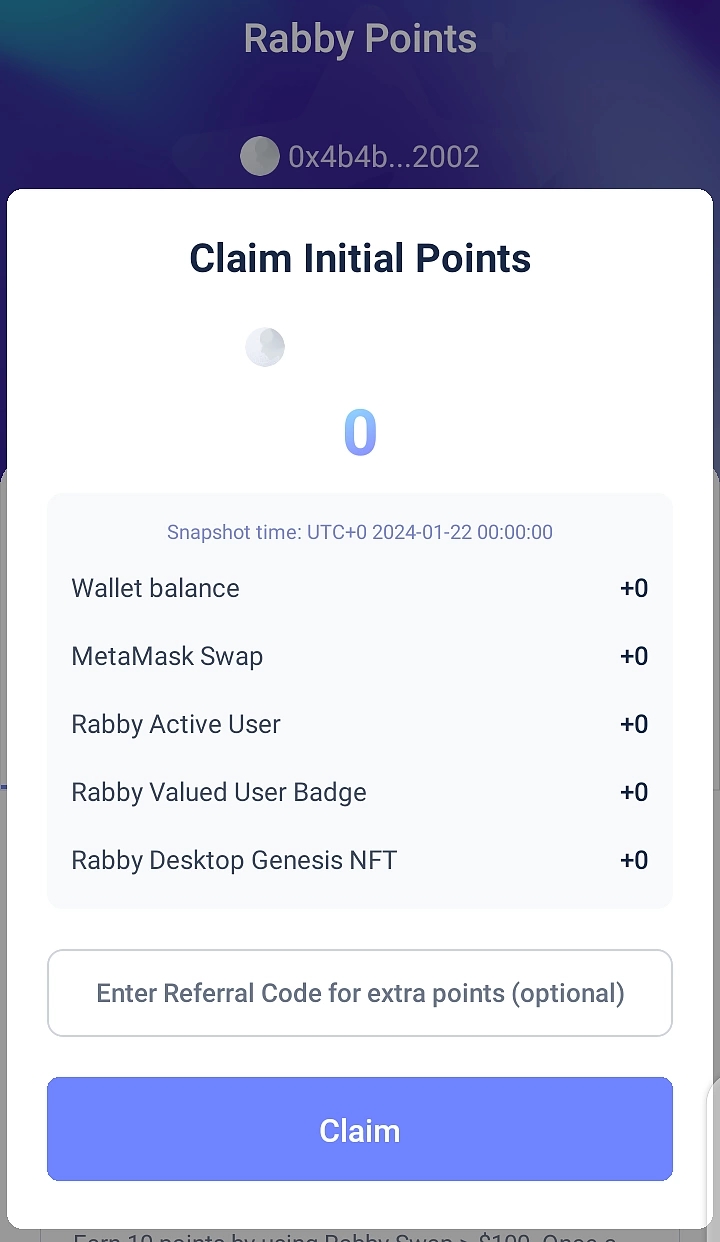Image resolution: width=720 pixels, height=1242 pixels.
Task: Click the Rabby Points page title
Action: click(x=360, y=39)
